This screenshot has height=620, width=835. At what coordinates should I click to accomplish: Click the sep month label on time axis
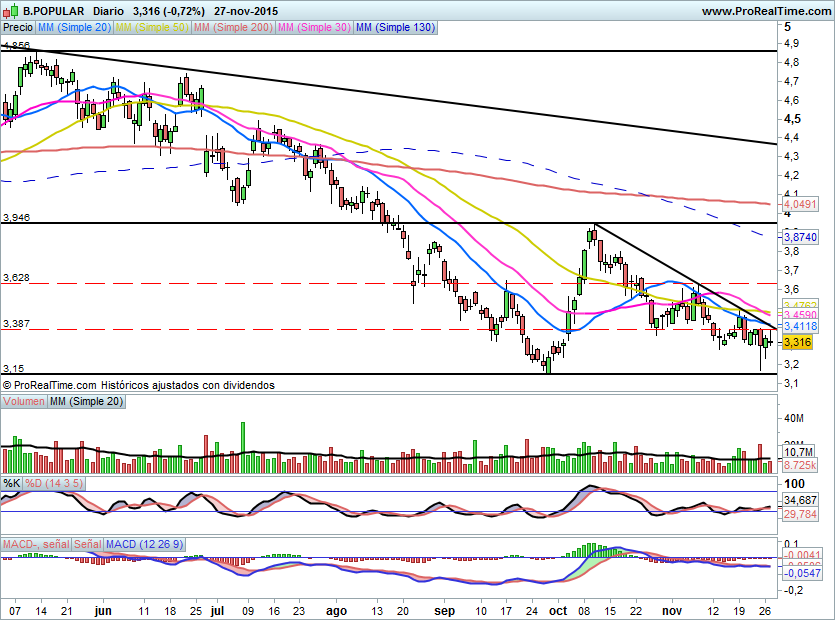pyautogui.click(x=445, y=611)
